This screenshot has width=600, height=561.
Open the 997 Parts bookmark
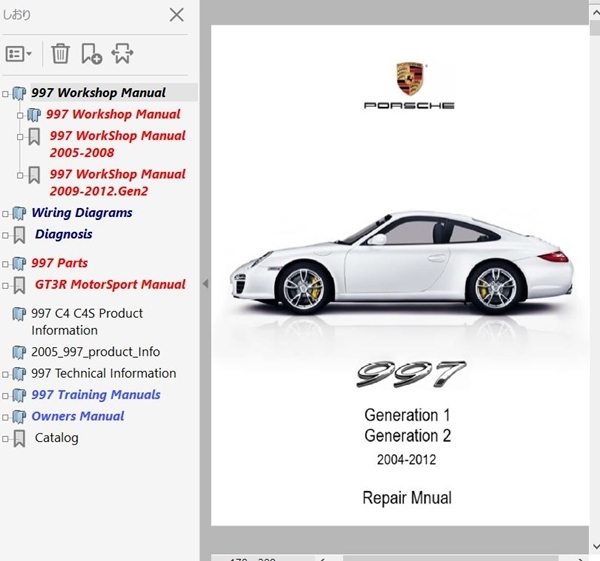[59, 263]
